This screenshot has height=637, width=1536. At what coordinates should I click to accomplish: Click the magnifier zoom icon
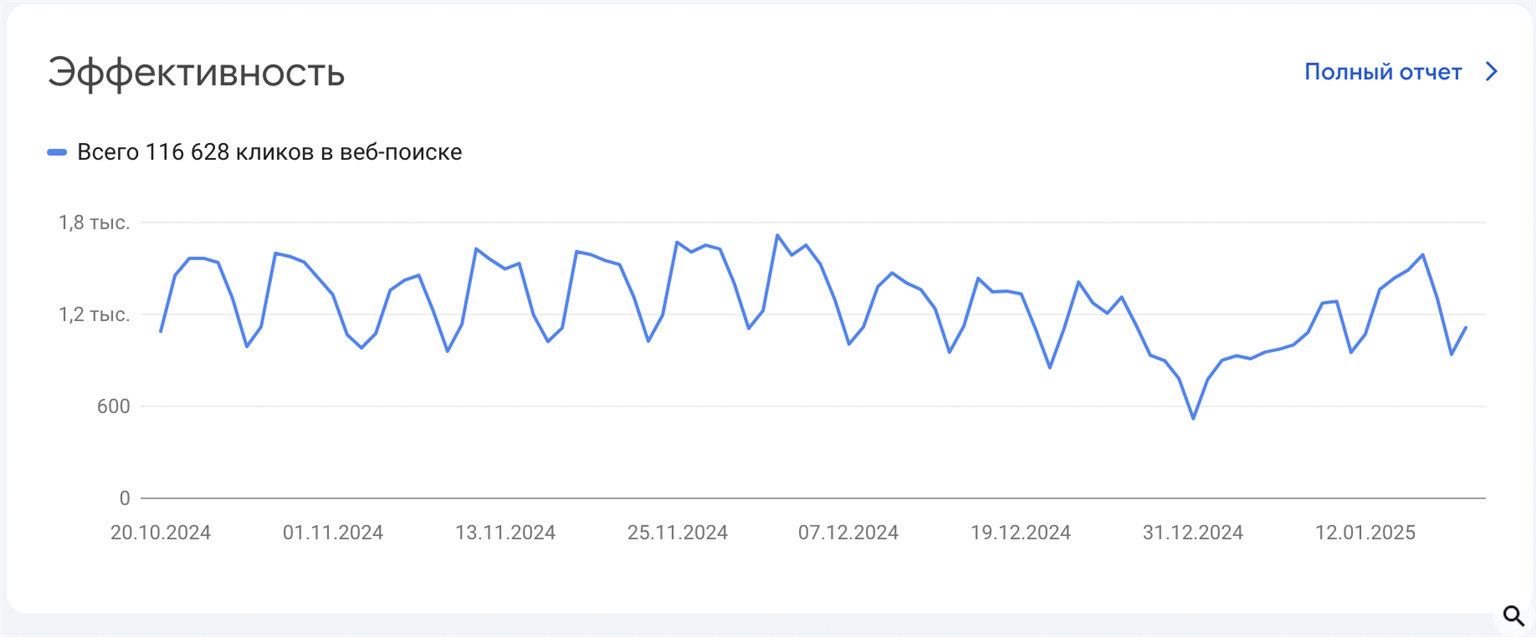(x=1512, y=614)
